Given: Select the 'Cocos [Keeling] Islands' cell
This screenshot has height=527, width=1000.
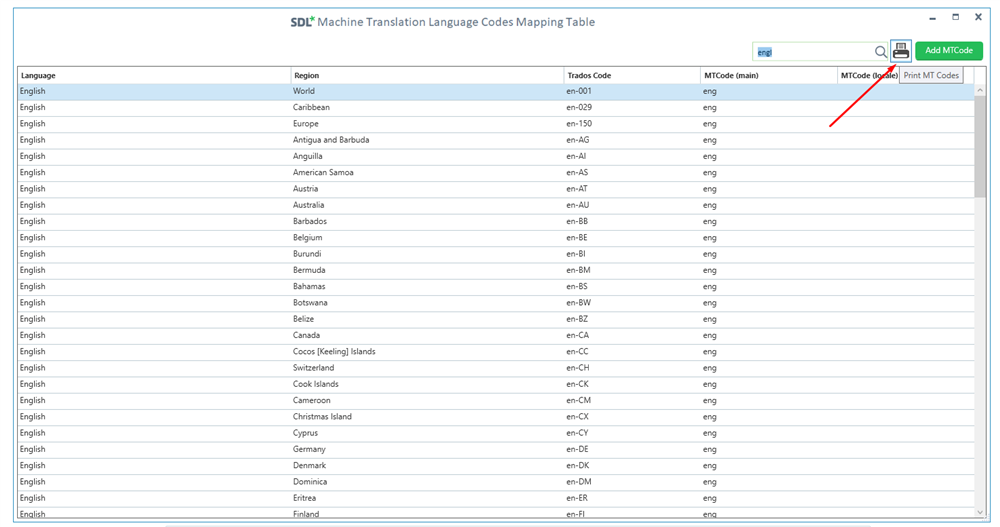Looking at the screenshot, I should click(427, 352).
